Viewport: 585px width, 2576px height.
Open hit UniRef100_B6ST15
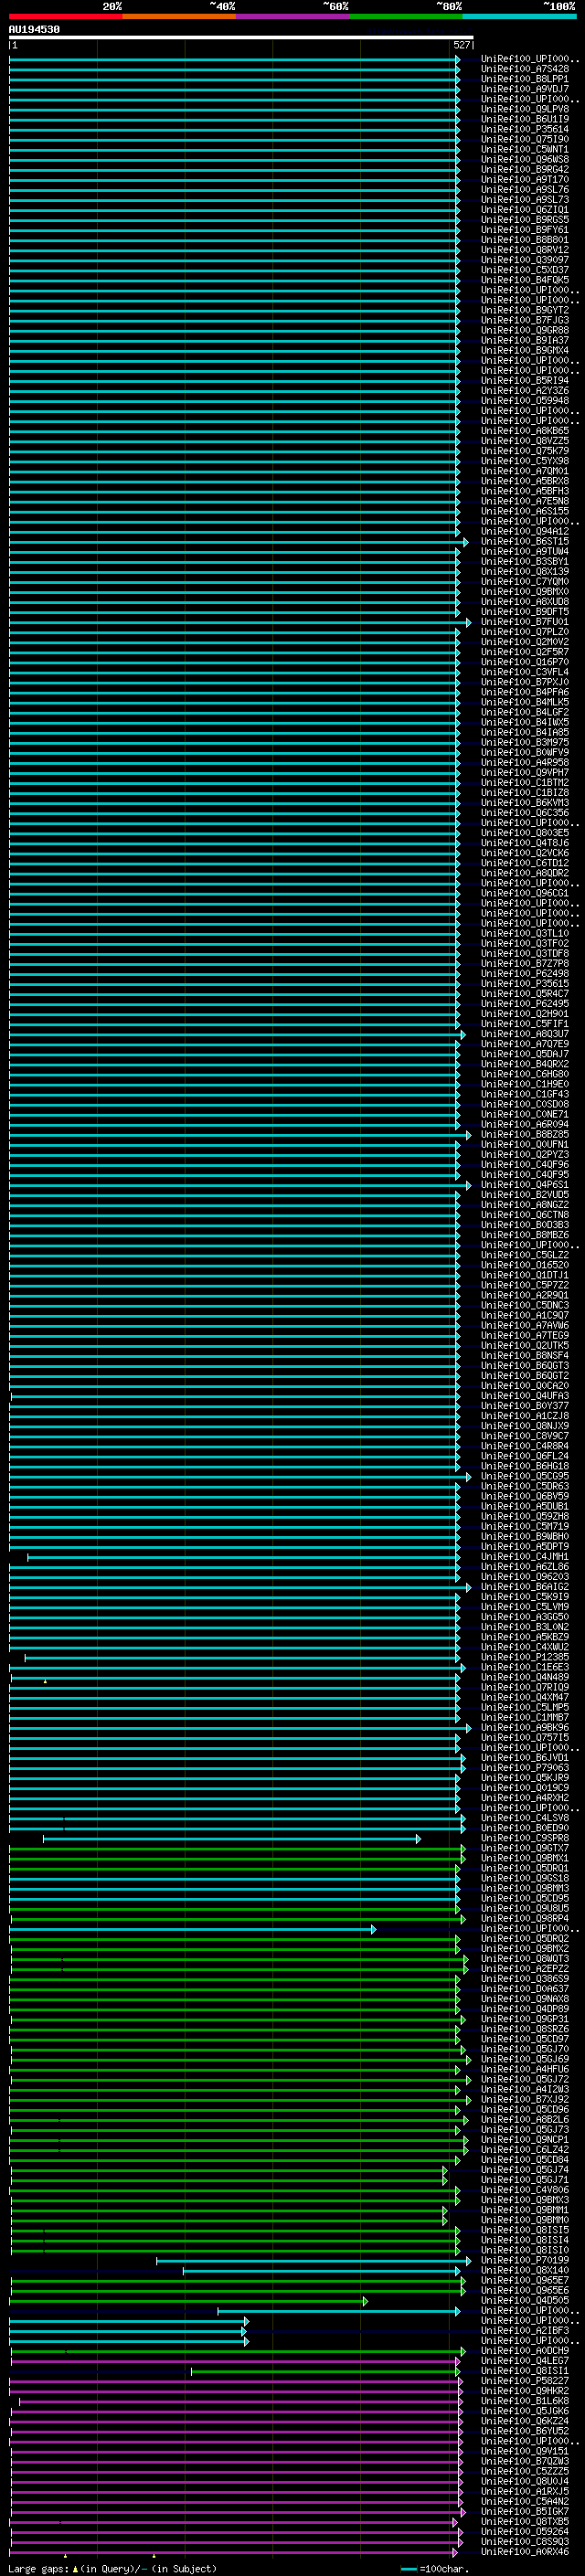(525, 541)
